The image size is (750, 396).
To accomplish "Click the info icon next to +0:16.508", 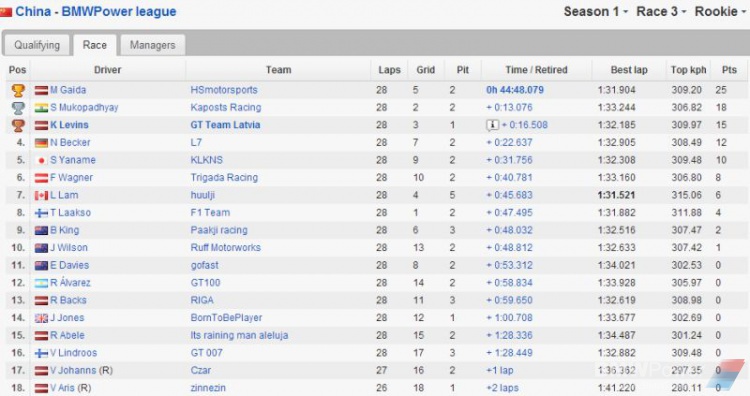I will 492,125.
